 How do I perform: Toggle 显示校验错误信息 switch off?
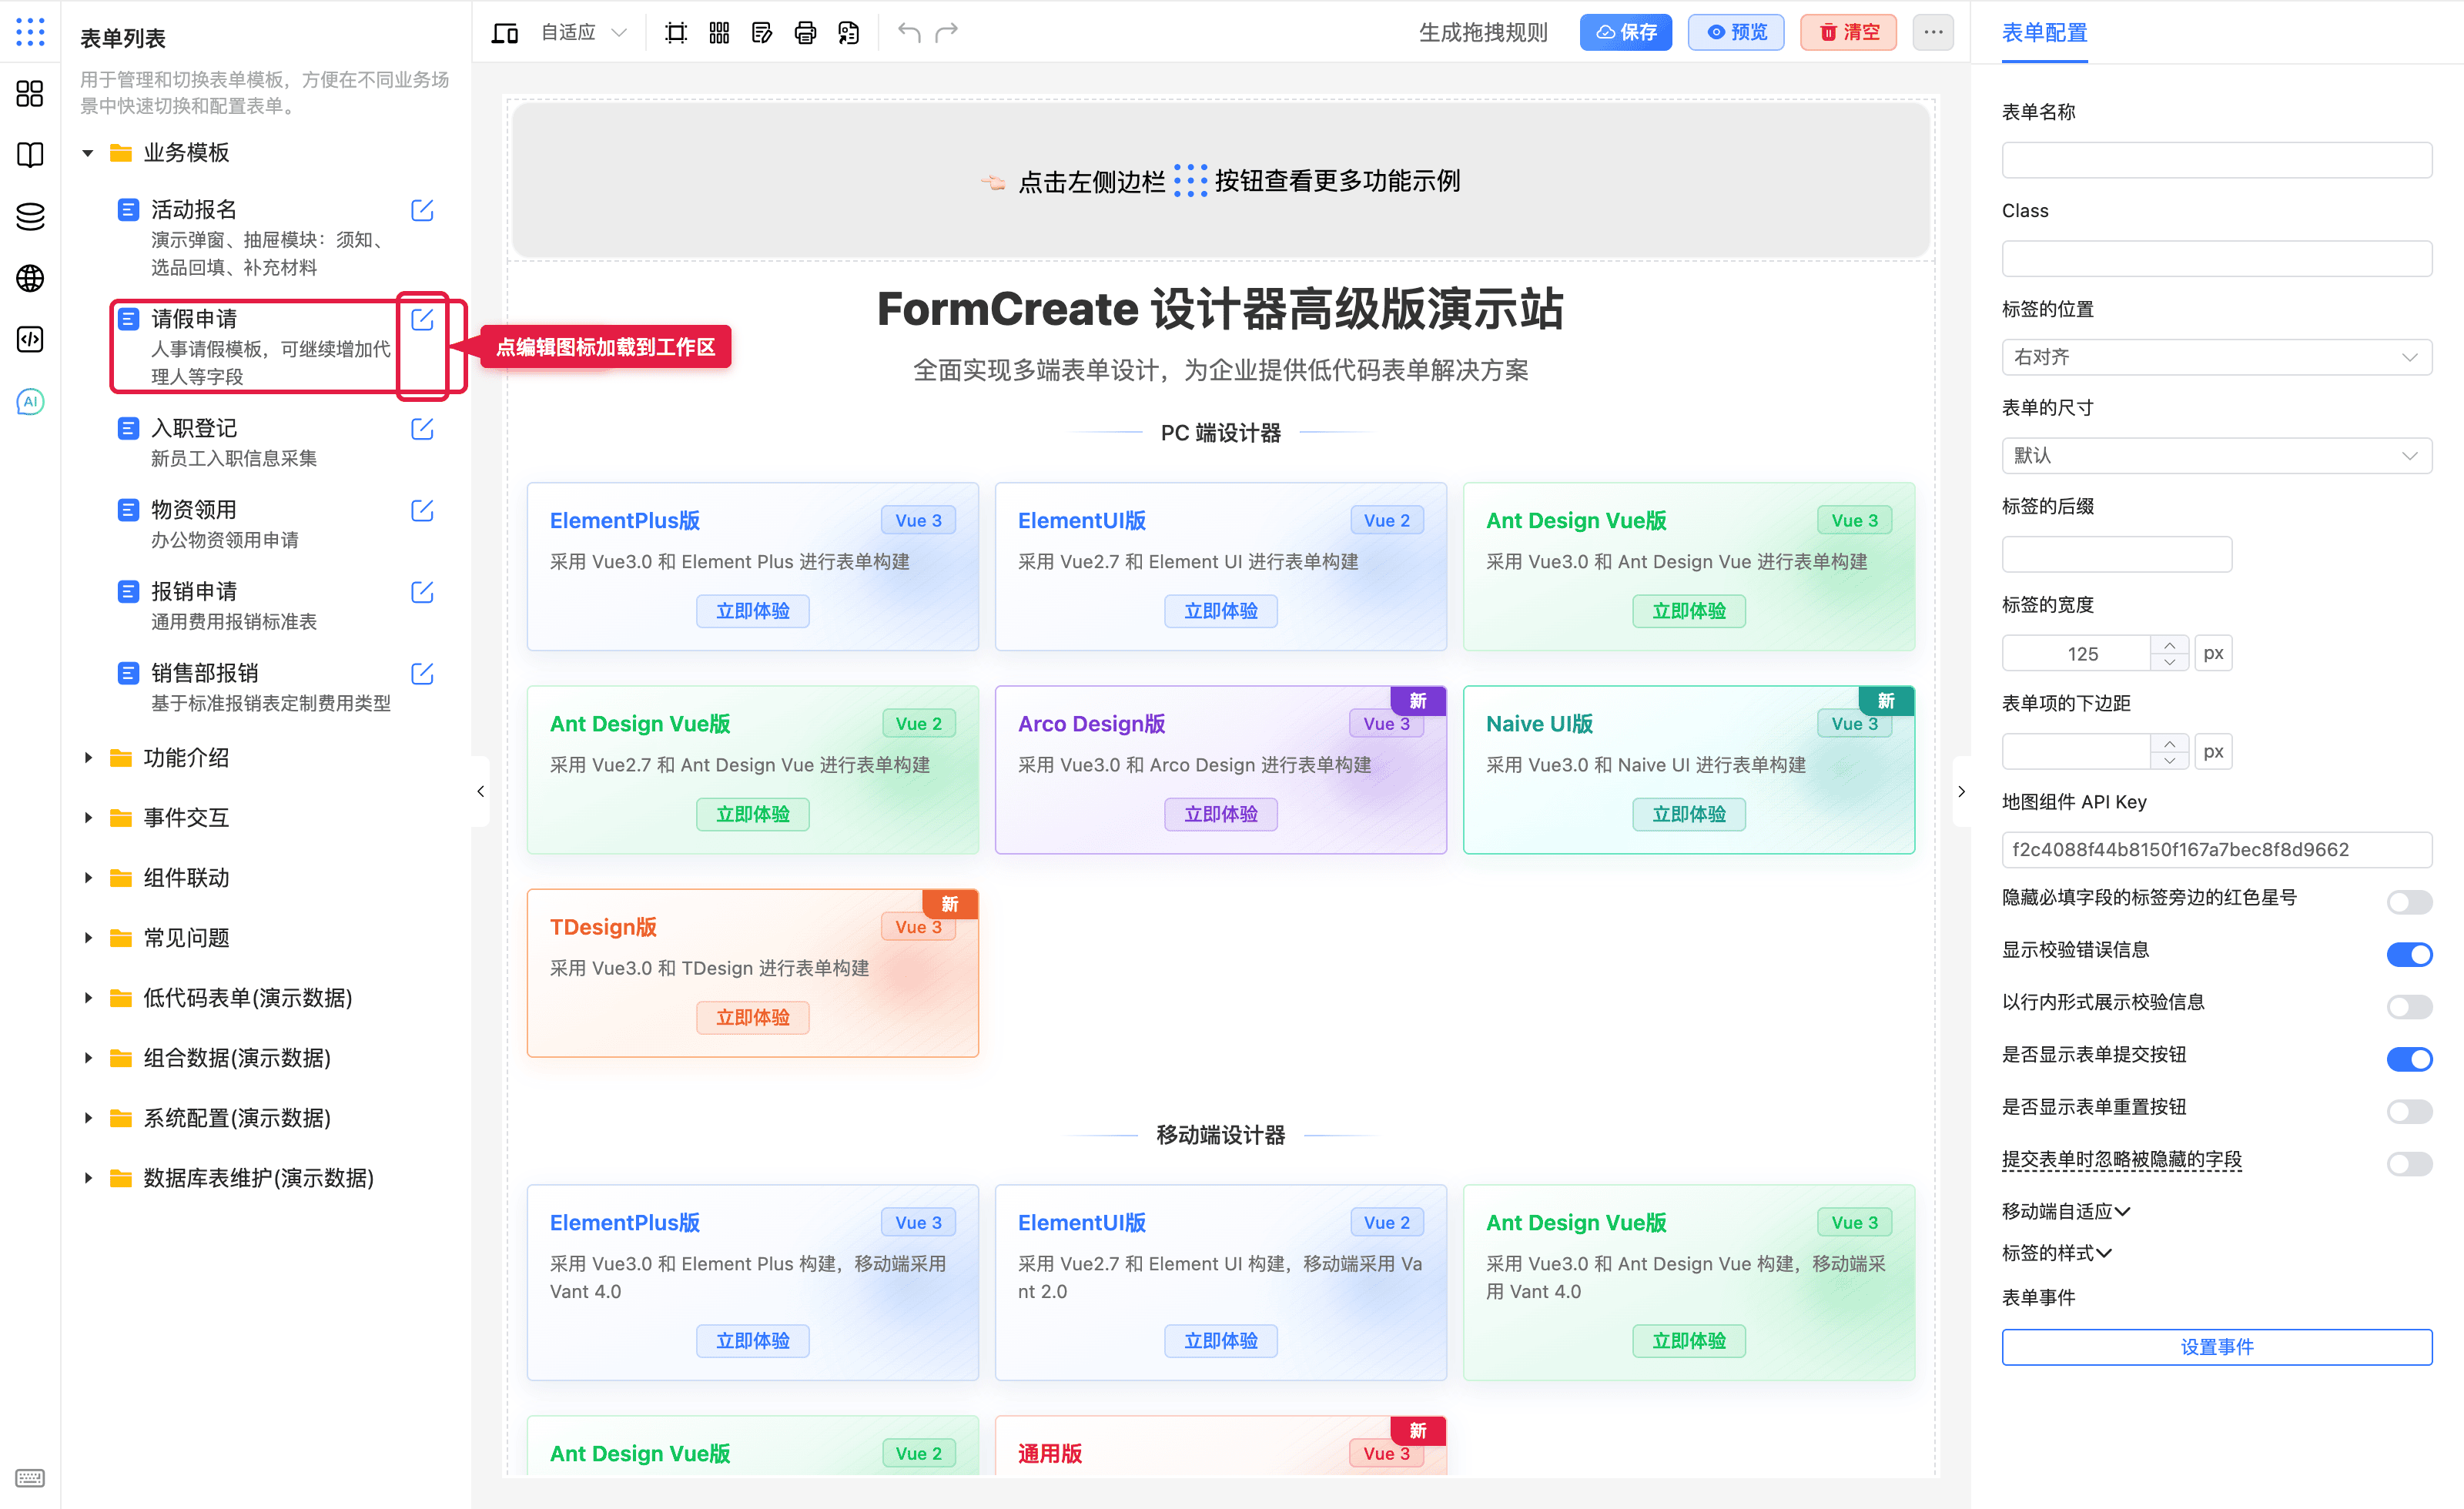click(2409, 954)
